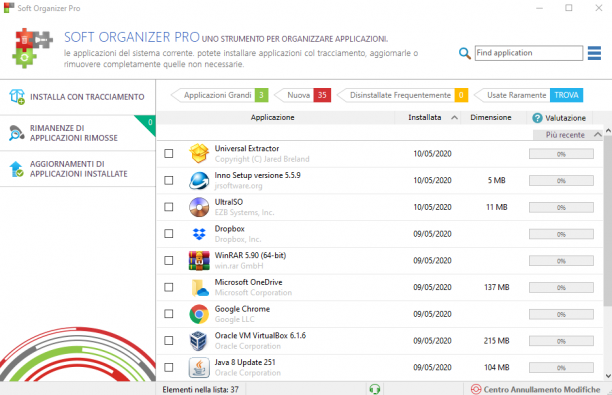Screen dimensions: 612x395
Task: Check the Oracle VM VirtualBox checkbox
Action: tap(169, 341)
